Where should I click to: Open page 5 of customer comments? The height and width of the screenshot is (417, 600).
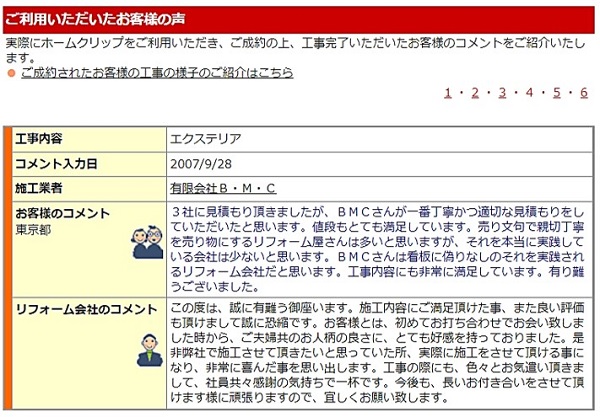click(x=556, y=93)
